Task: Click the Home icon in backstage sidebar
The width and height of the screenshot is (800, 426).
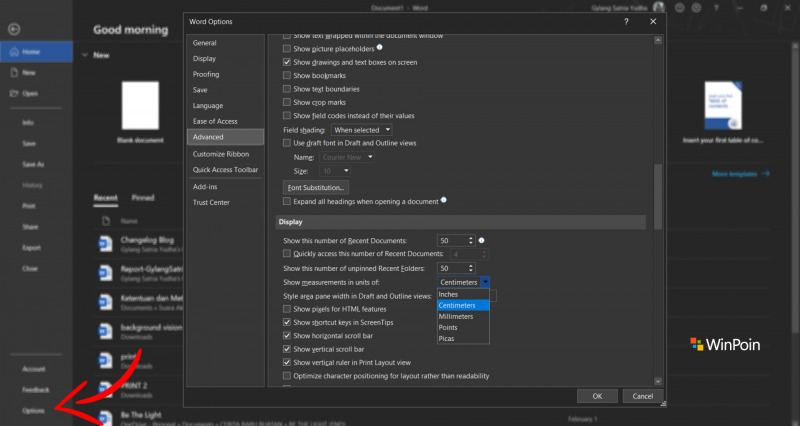Action: click(x=14, y=52)
